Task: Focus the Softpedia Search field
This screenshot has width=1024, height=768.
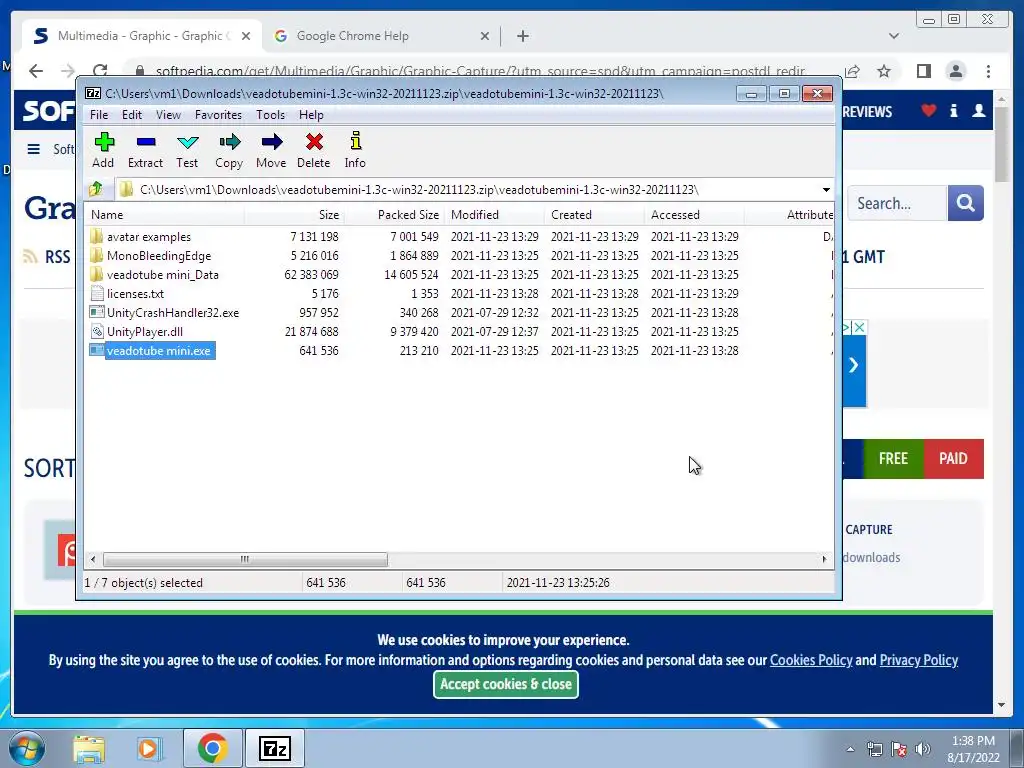Action: [x=897, y=203]
